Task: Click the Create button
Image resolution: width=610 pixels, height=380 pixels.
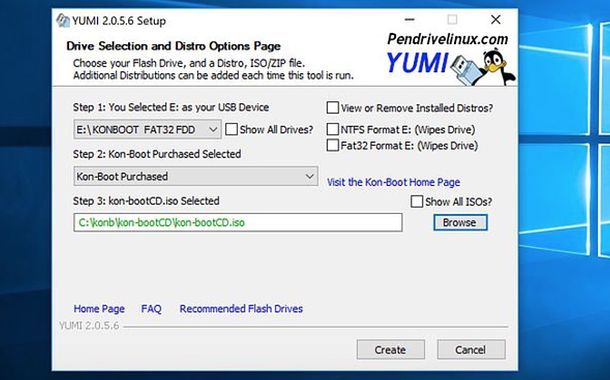Action: pos(391,350)
